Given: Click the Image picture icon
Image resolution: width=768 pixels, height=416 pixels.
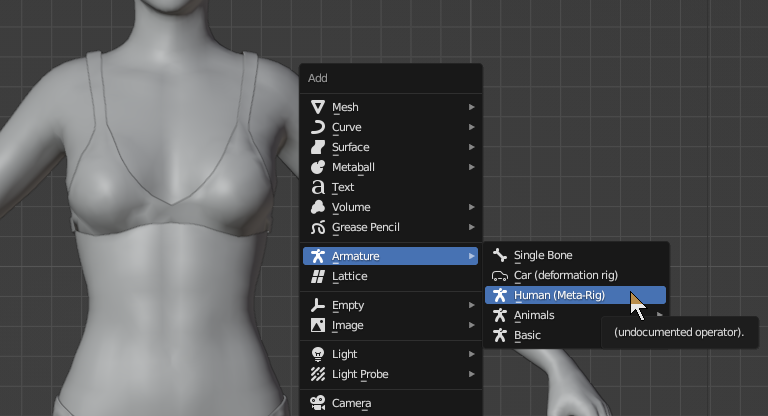Looking at the screenshot, I should (x=318, y=325).
